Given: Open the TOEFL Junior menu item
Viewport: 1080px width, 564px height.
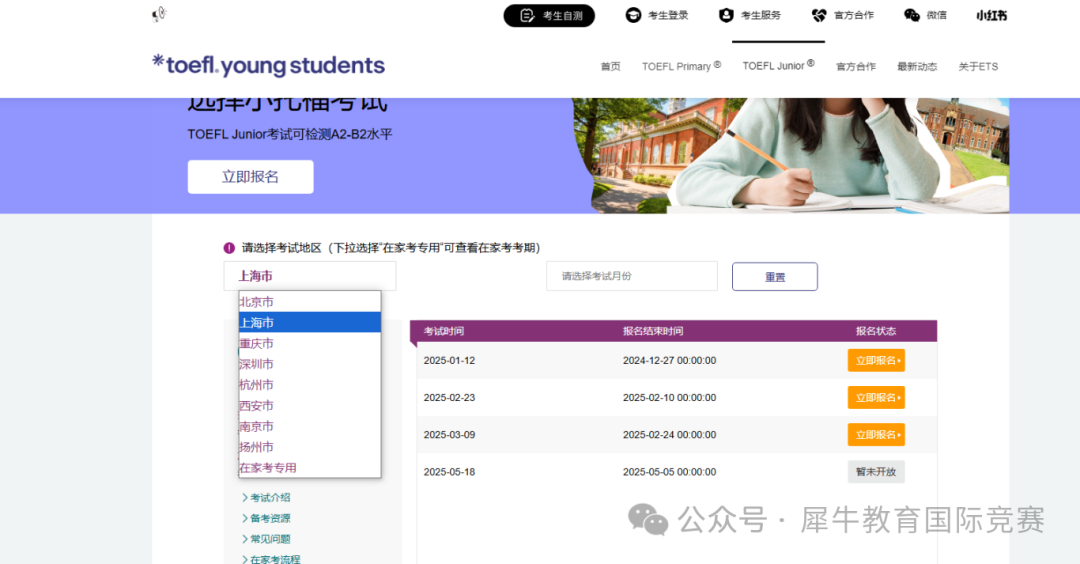Looking at the screenshot, I should [778, 65].
